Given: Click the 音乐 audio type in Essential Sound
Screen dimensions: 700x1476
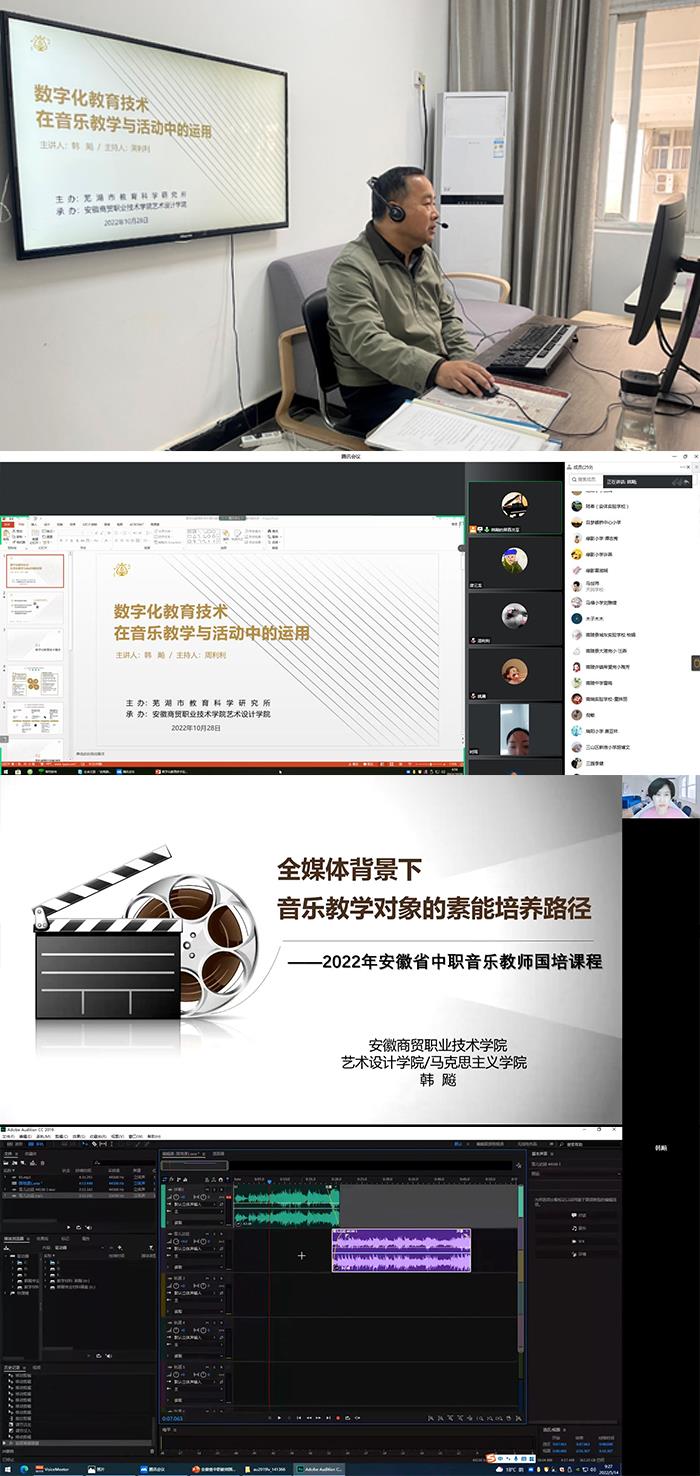Looking at the screenshot, I should click(x=576, y=1228).
